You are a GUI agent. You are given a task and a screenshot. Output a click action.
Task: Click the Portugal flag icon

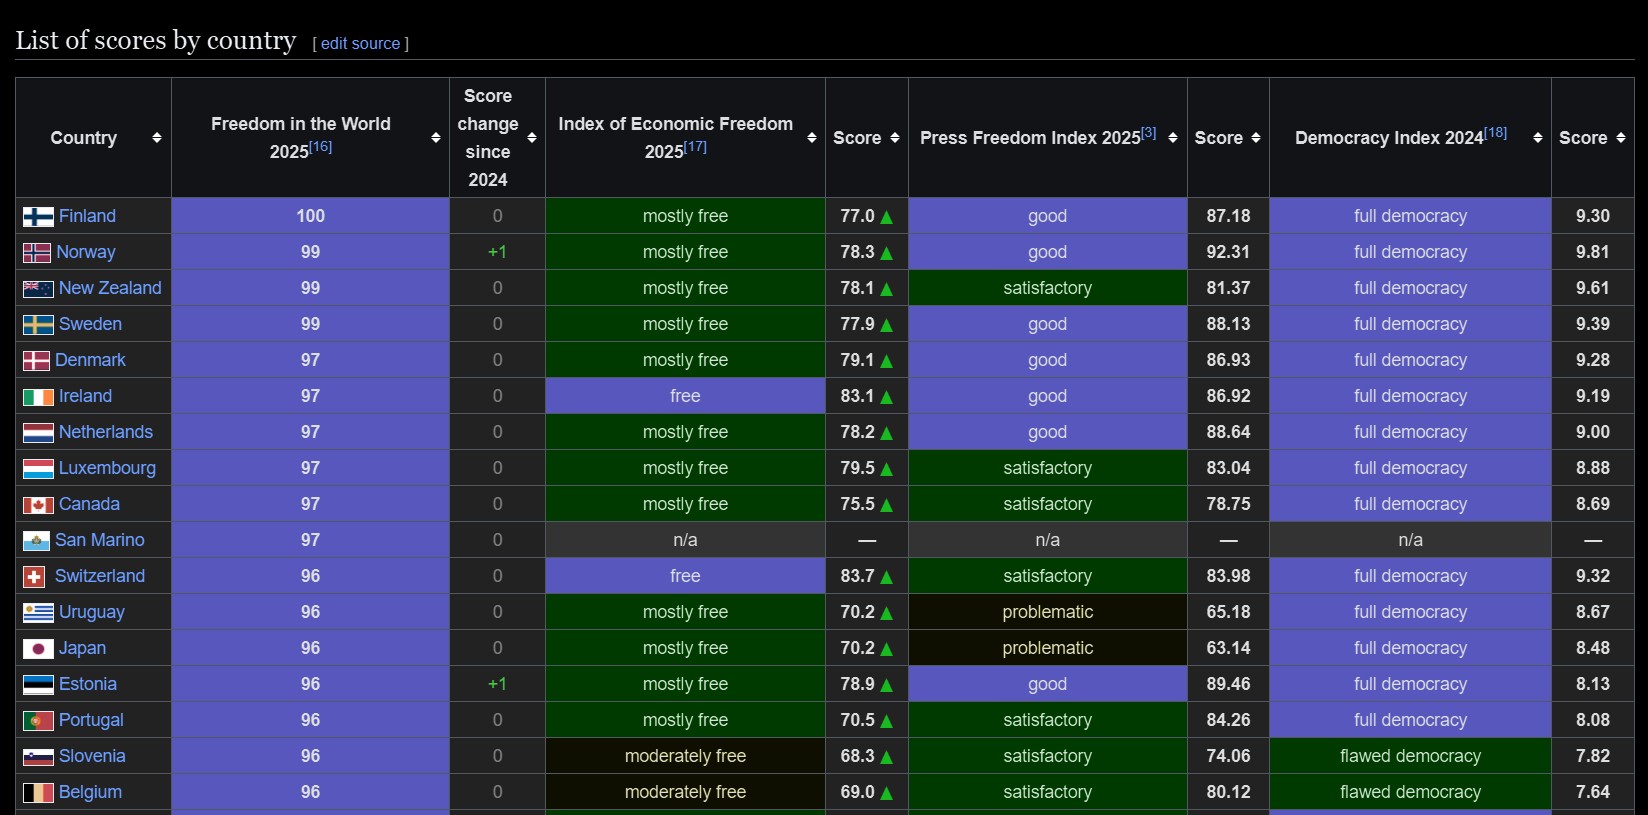38,721
